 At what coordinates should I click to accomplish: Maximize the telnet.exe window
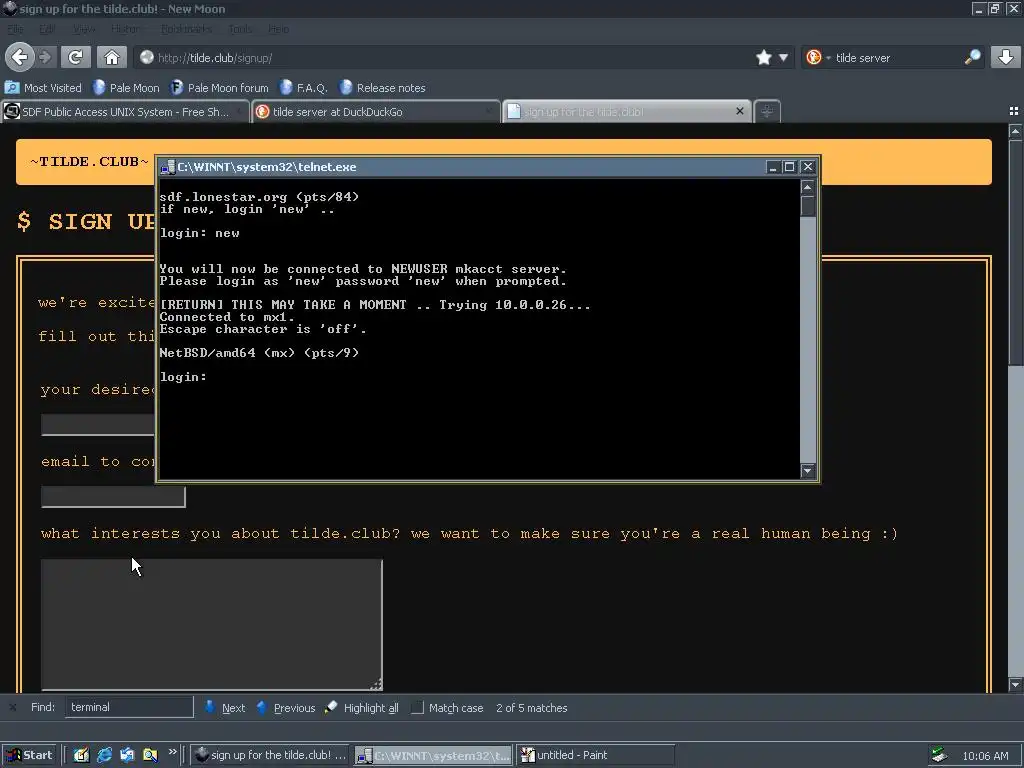pyautogui.click(x=790, y=167)
